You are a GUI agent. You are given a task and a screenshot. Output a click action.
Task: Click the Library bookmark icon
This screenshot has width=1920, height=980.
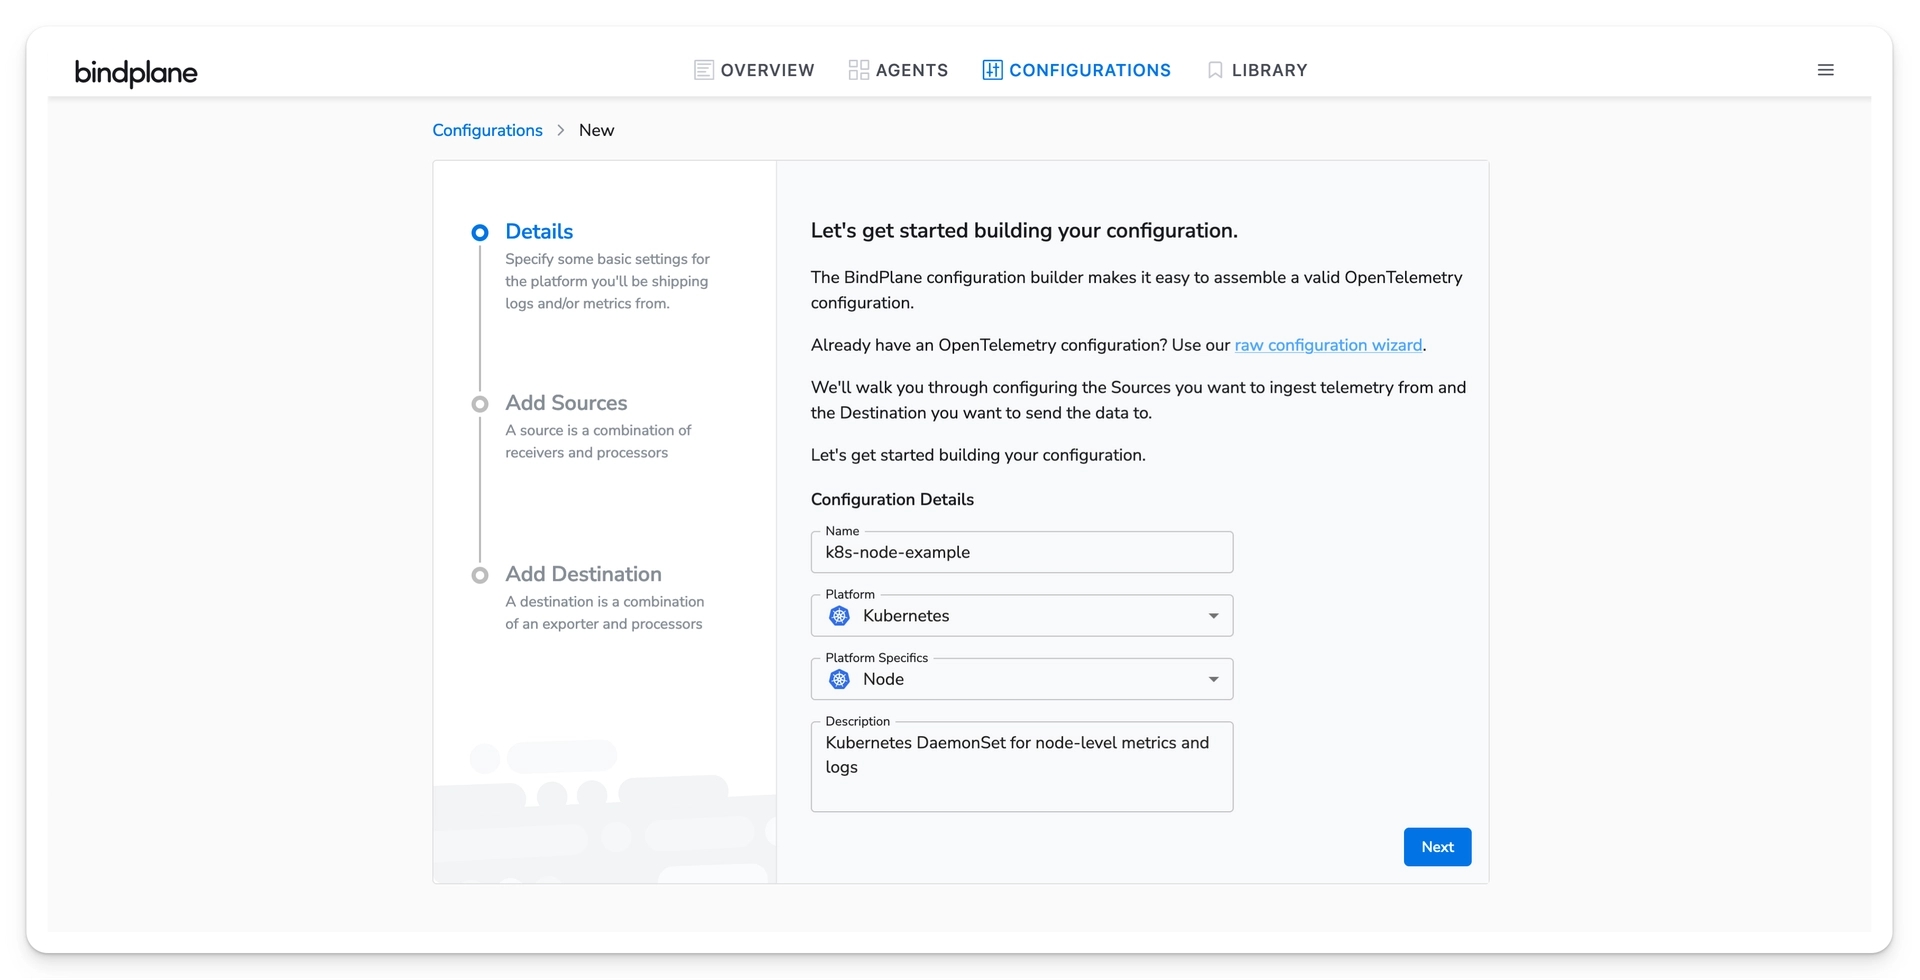tap(1214, 69)
